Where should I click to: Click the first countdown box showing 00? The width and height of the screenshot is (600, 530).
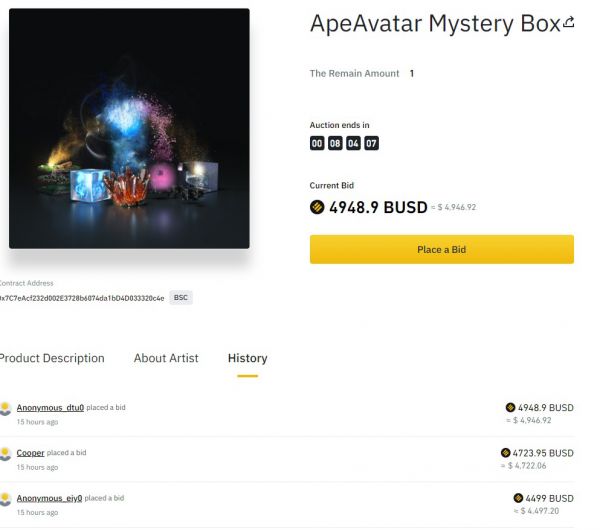pyautogui.click(x=317, y=143)
